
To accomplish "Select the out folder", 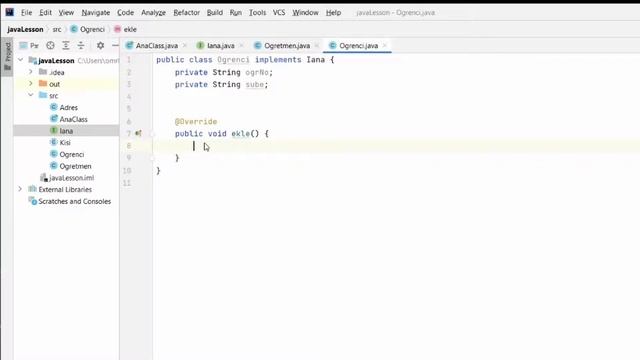I will (54, 84).
